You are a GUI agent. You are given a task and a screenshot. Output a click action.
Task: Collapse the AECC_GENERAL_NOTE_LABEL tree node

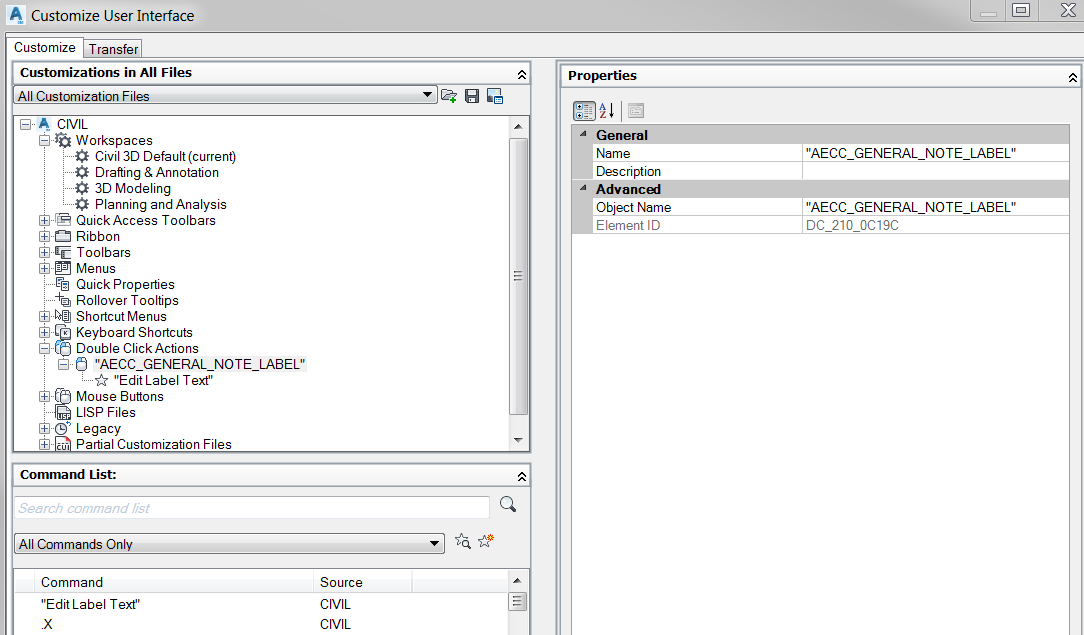pyautogui.click(x=64, y=364)
